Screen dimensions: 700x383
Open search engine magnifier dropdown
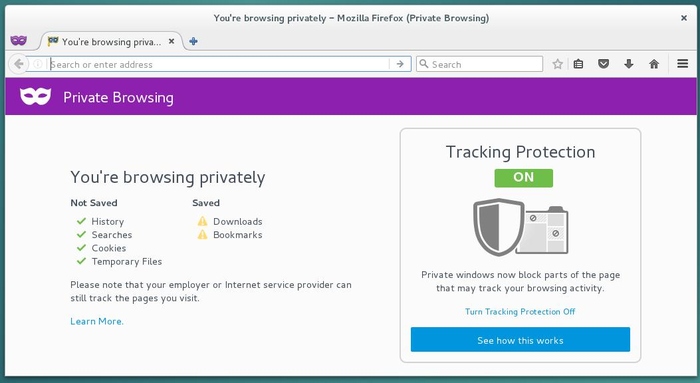[x=424, y=64]
